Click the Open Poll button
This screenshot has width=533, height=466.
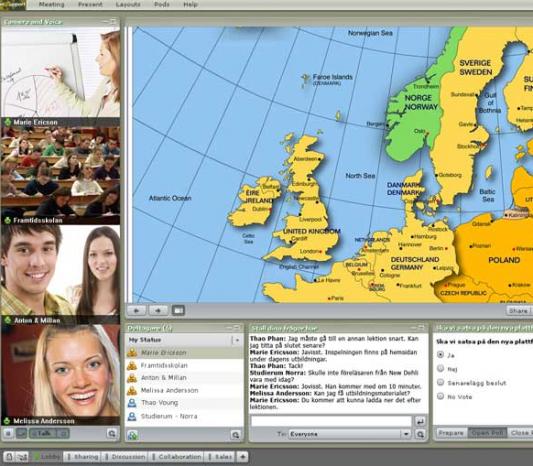pyautogui.click(x=487, y=433)
